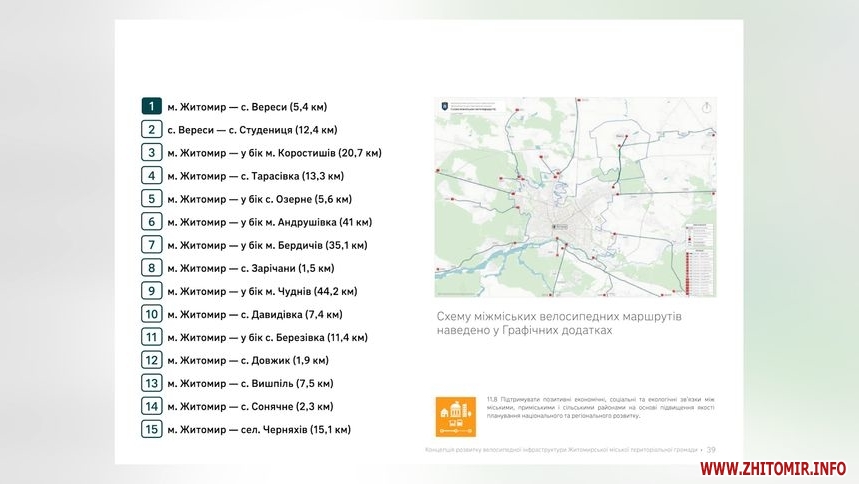859x484 pixels.
Task: Click route Житомир — с. Тарасівка (13,3 км)
Action: pos(255,176)
